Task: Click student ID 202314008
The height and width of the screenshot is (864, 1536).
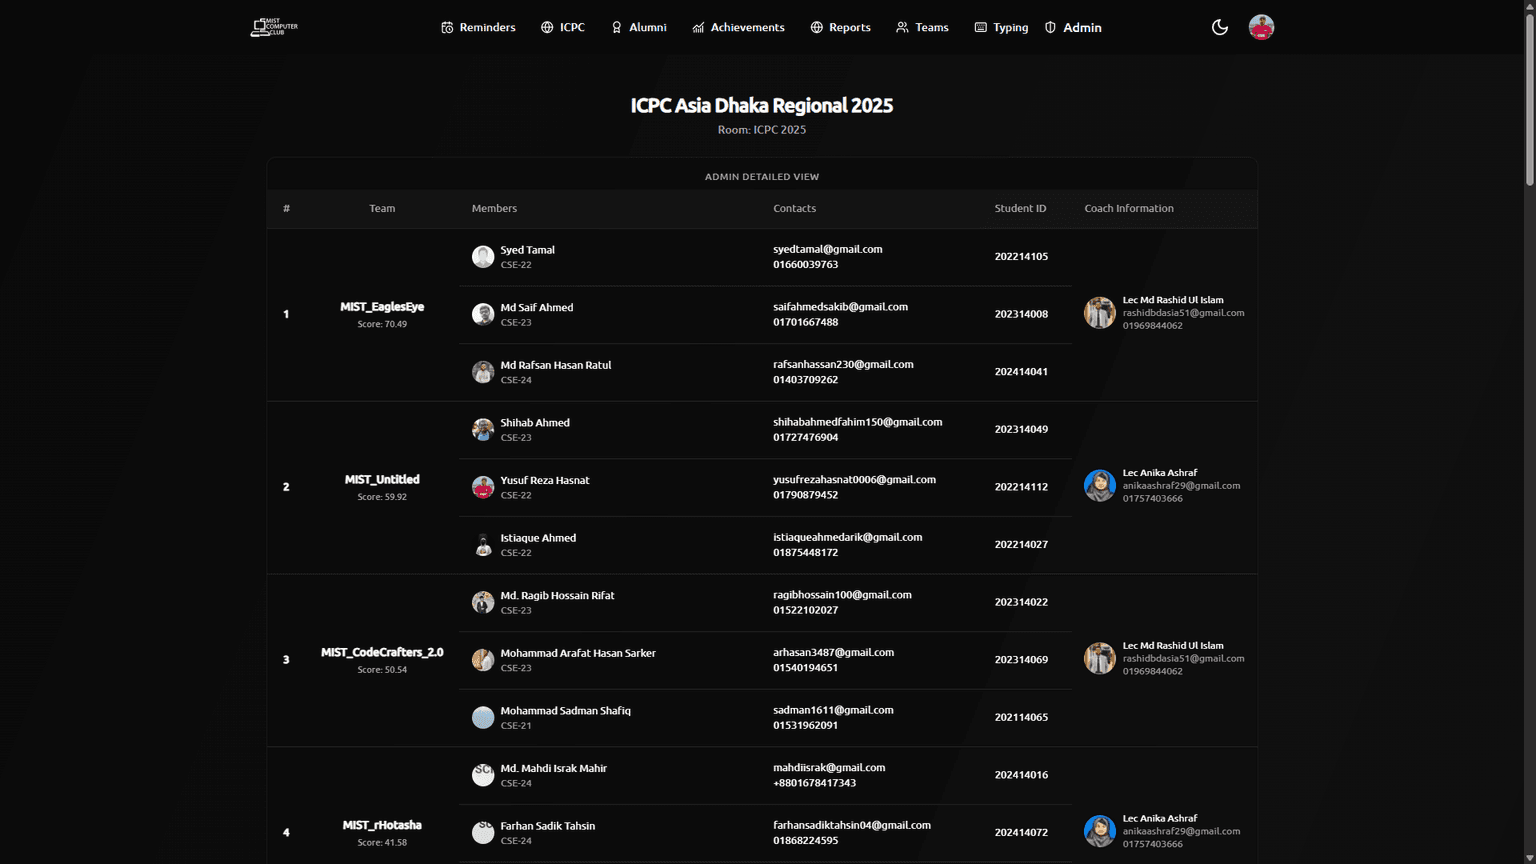Action: (1021, 314)
